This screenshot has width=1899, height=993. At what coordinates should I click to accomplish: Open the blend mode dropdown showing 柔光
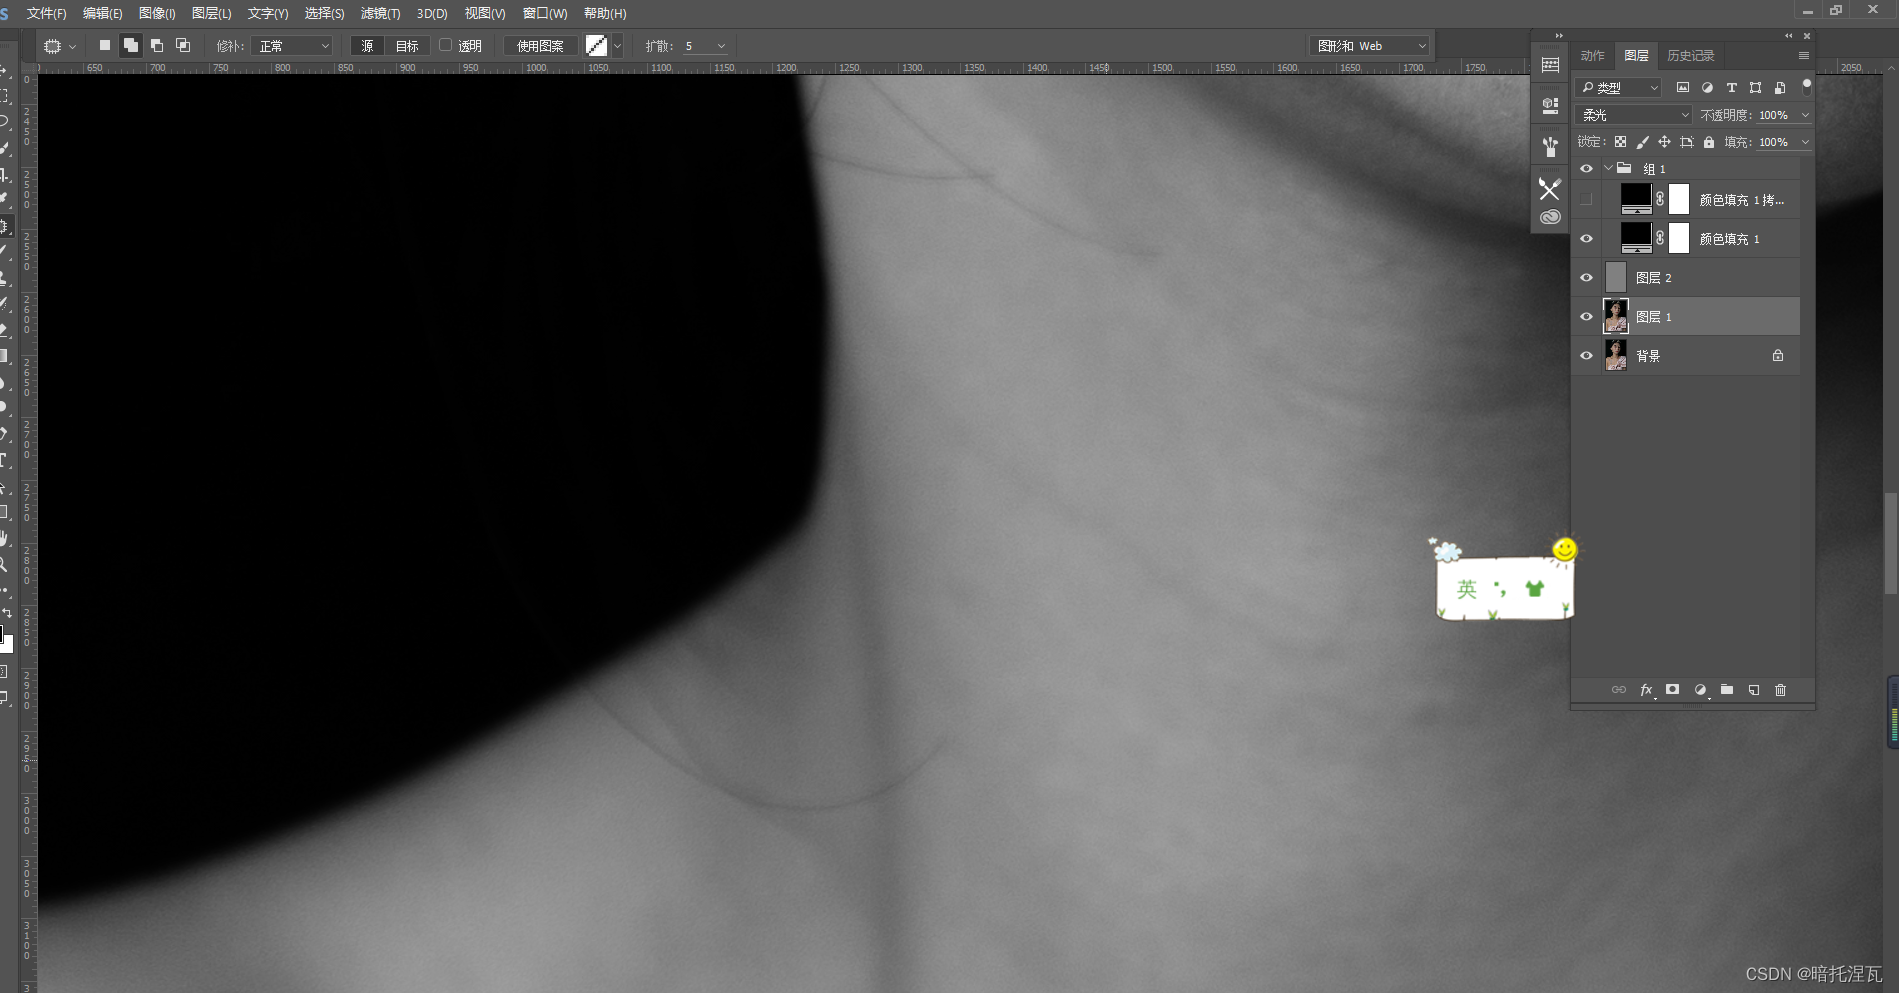(1634, 115)
